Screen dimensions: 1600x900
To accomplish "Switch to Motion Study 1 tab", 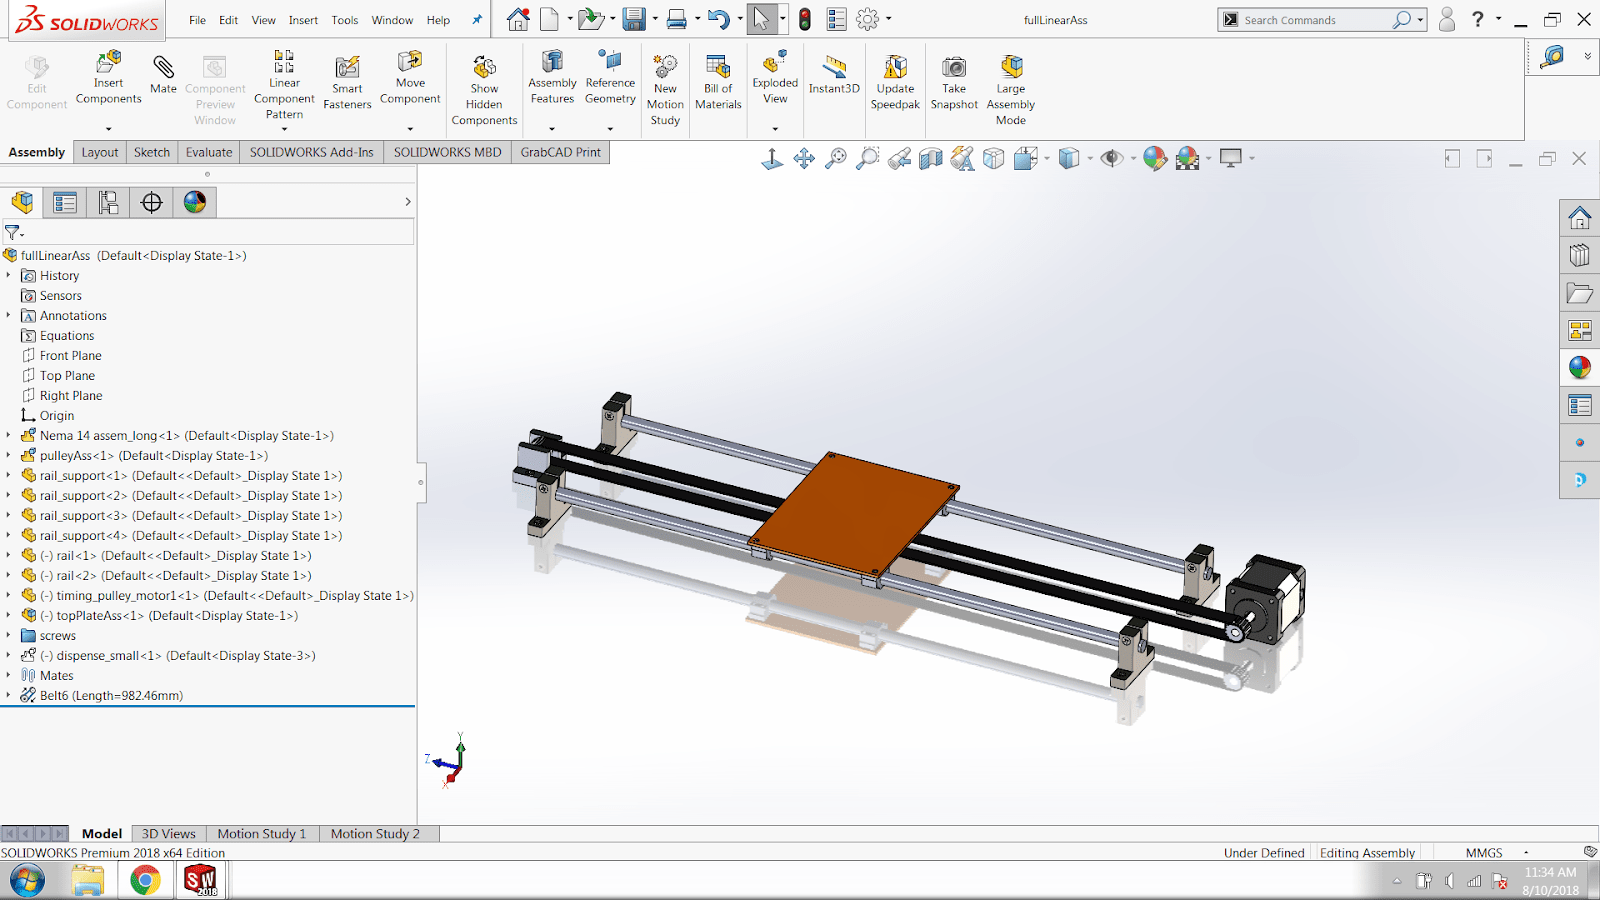I will (x=262, y=833).
